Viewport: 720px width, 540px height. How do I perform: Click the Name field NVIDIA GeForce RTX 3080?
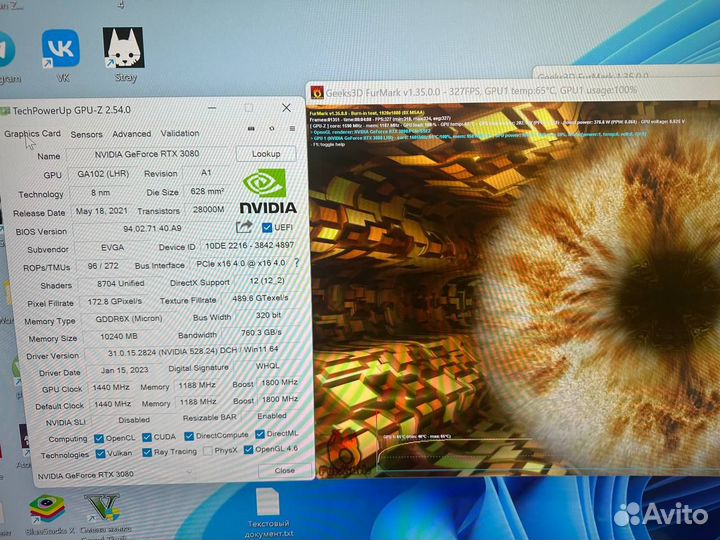[x=147, y=154]
